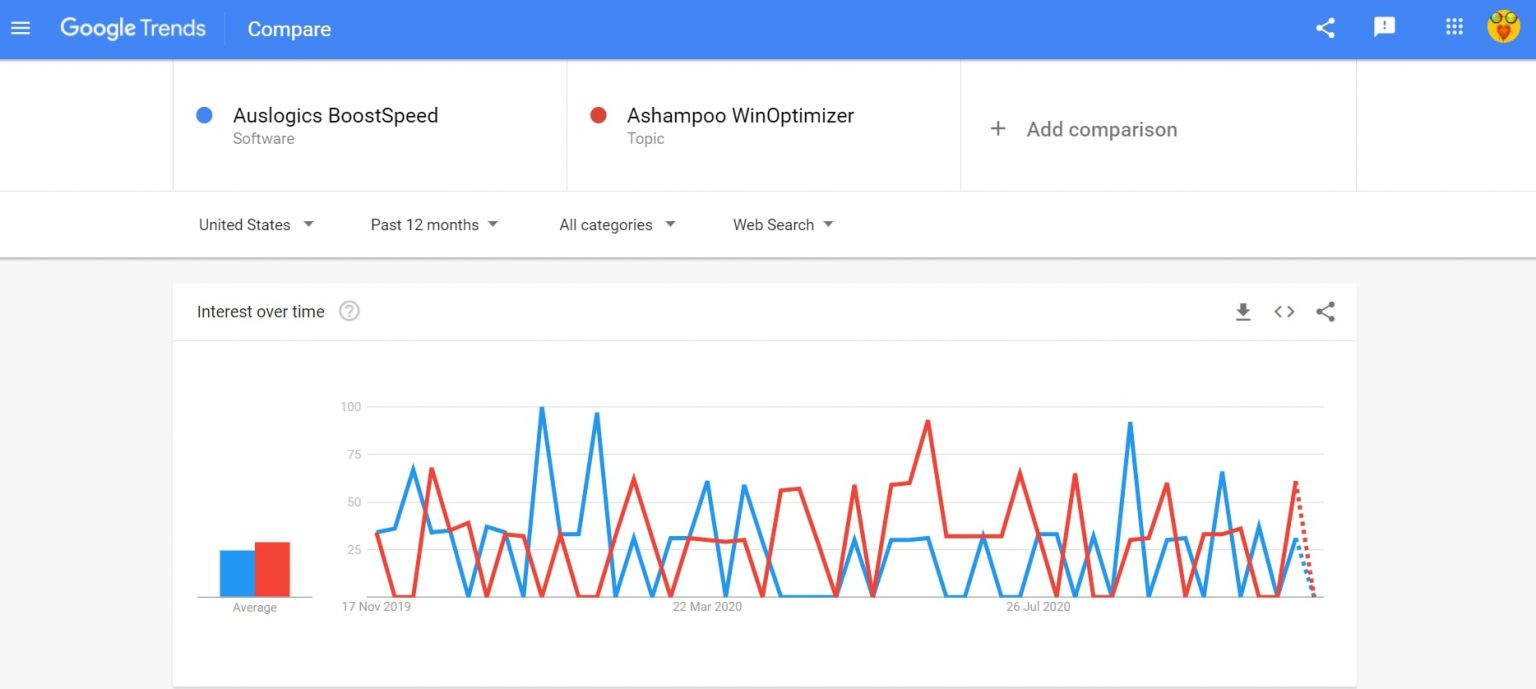This screenshot has width=1536, height=689.
Task: Open the send feedback icon
Action: (x=1384, y=28)
